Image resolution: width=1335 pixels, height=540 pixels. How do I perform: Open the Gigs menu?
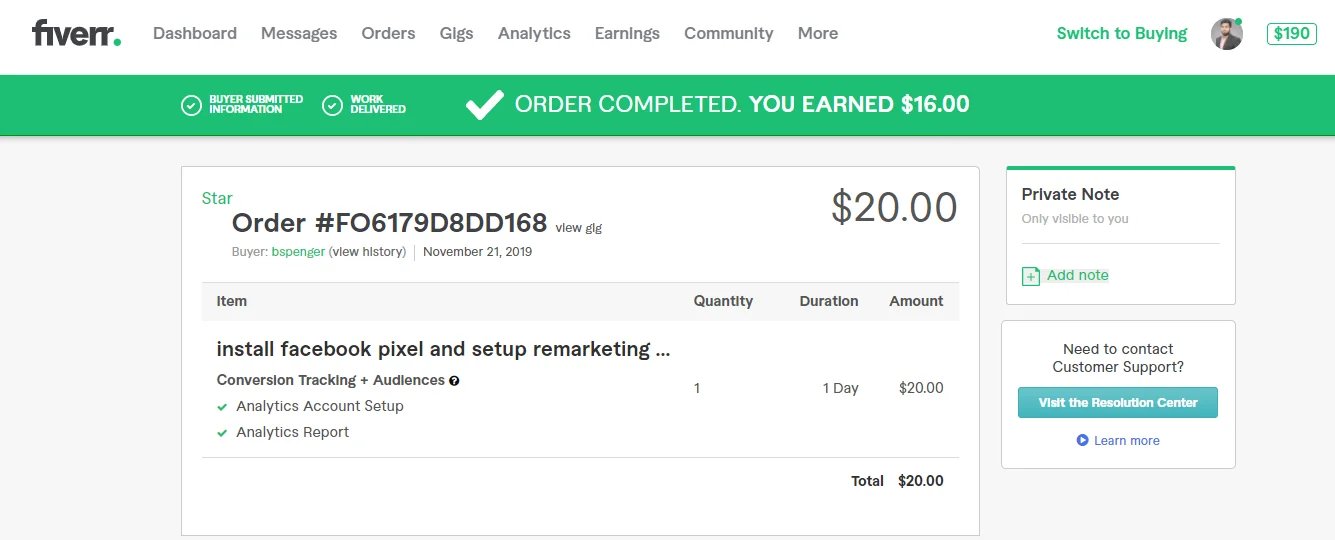(x=456, y=33)
